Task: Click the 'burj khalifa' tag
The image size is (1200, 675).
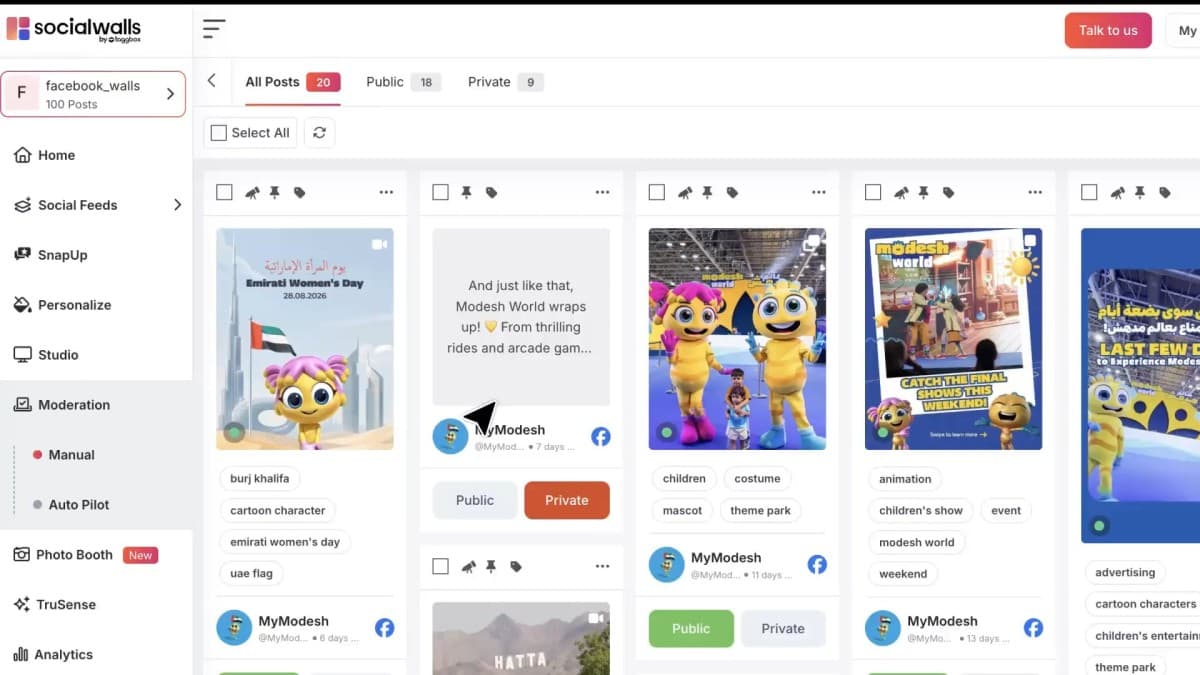Action: [260, 478]
